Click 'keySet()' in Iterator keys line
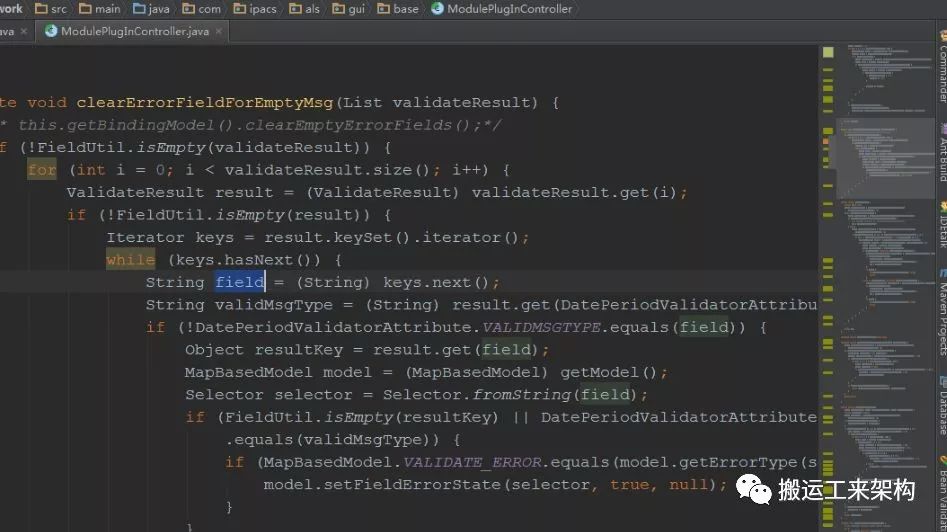This screenshot has height=532, width=947. pos(372,237)
